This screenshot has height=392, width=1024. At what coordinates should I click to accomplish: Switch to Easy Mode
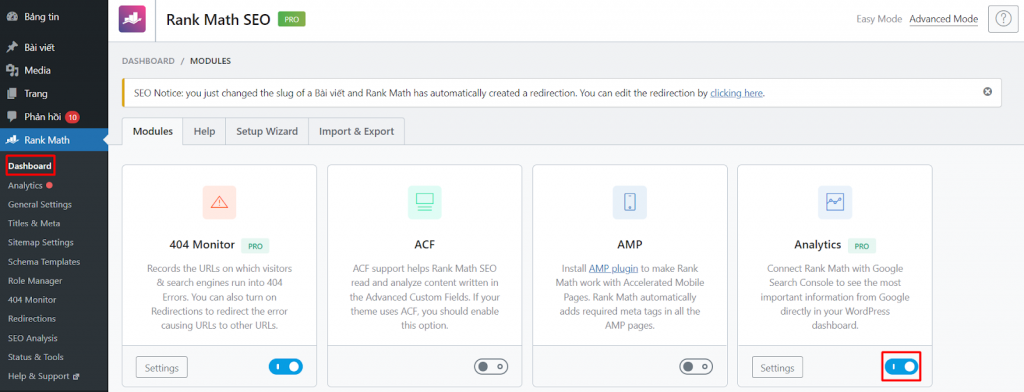(x=879, y=19)
